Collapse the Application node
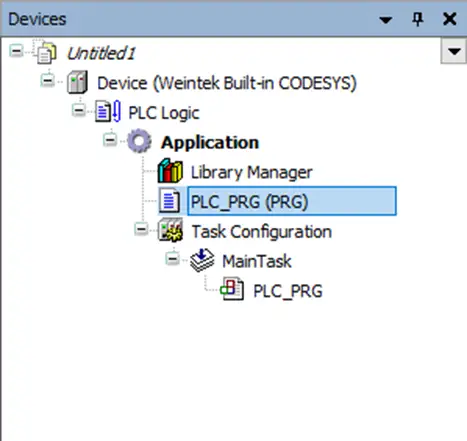This screenshot has width=467, height=441. pyautogui.click(x=110, y=139)
